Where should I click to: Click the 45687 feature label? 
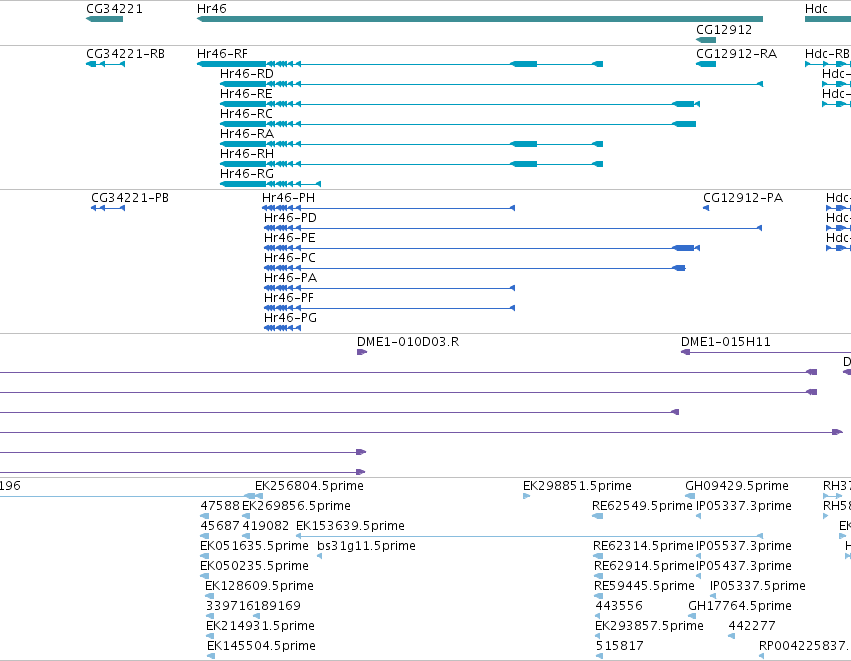pyautogui.click(x=220, y=526)
